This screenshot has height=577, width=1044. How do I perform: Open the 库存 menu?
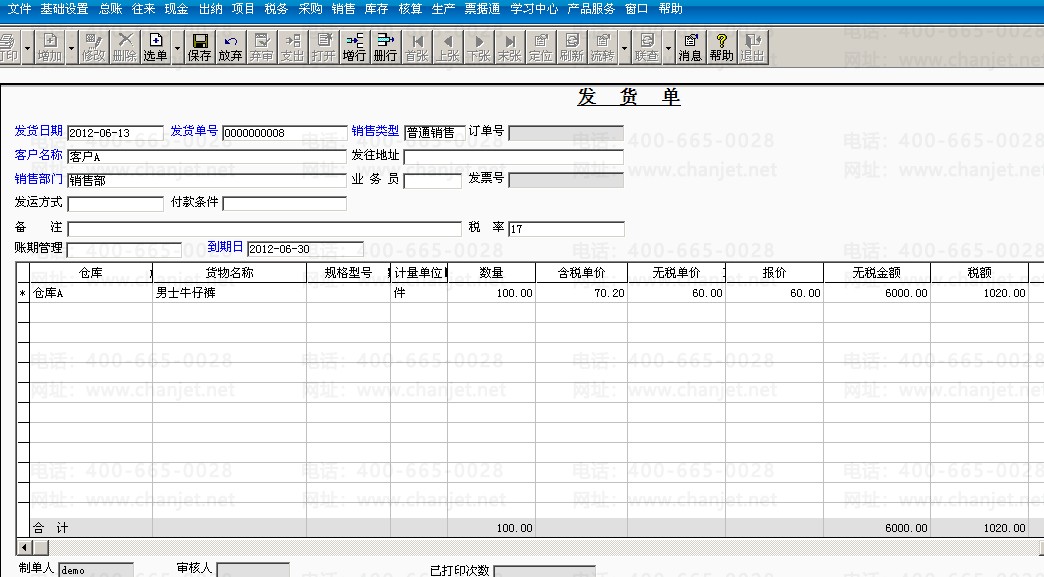(376, 9)
